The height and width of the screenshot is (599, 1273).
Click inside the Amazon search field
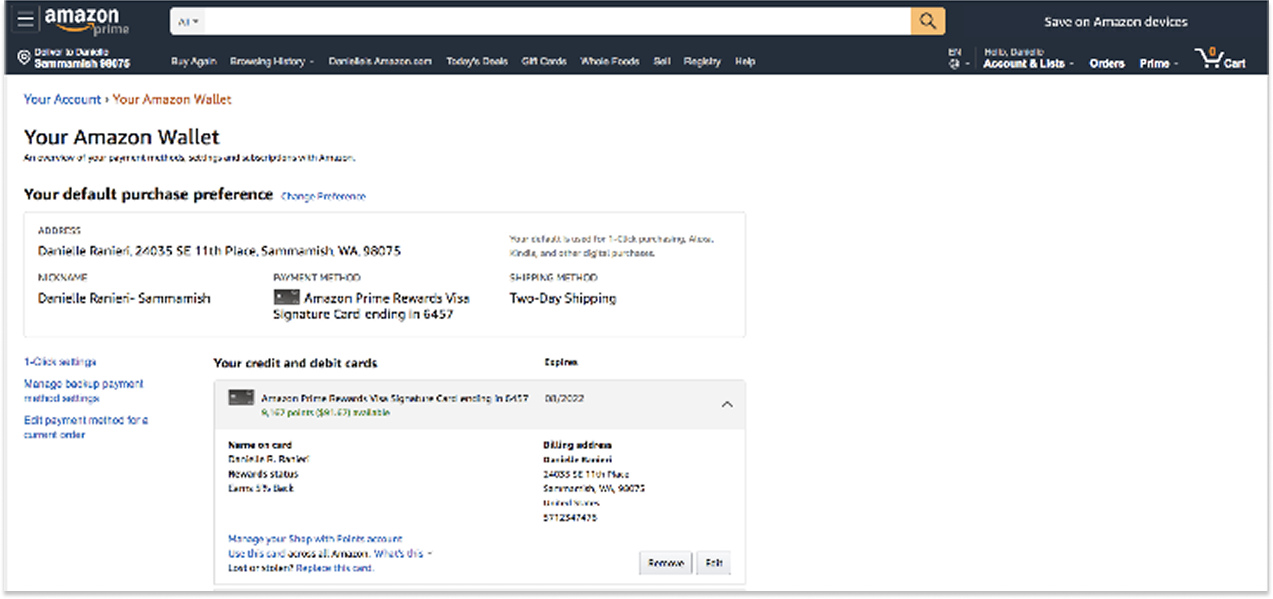555,21
